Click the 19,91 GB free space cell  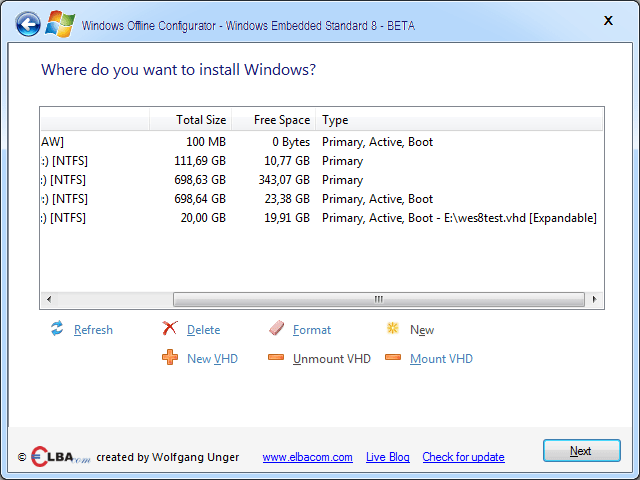[x=287, y=218]
